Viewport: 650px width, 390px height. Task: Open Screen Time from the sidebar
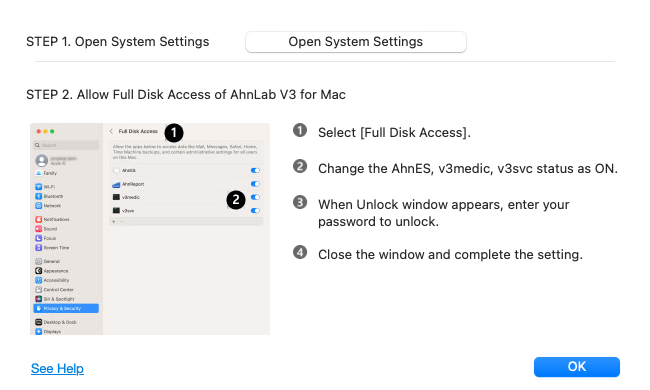coord(52,248)
